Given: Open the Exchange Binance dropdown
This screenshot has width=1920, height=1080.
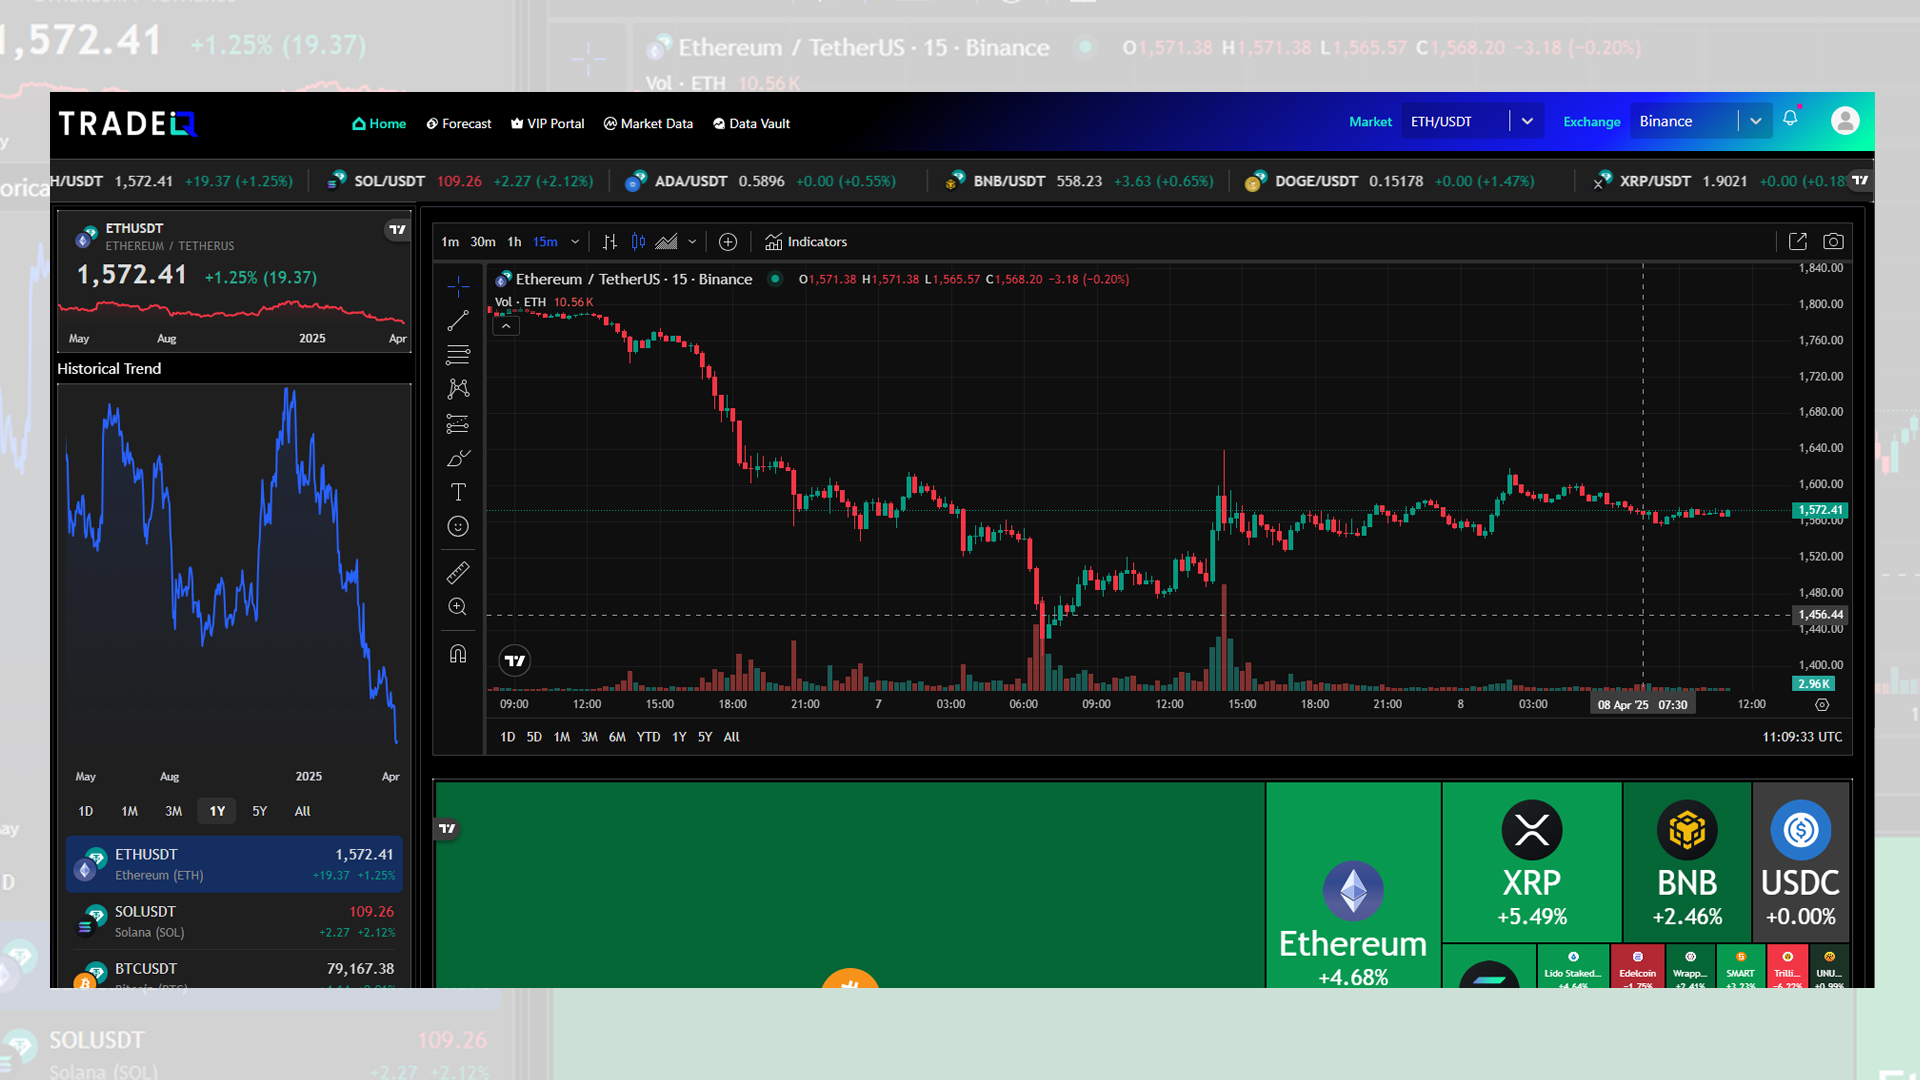Looking at the screenshot, I should click(x=1701, y=121).
